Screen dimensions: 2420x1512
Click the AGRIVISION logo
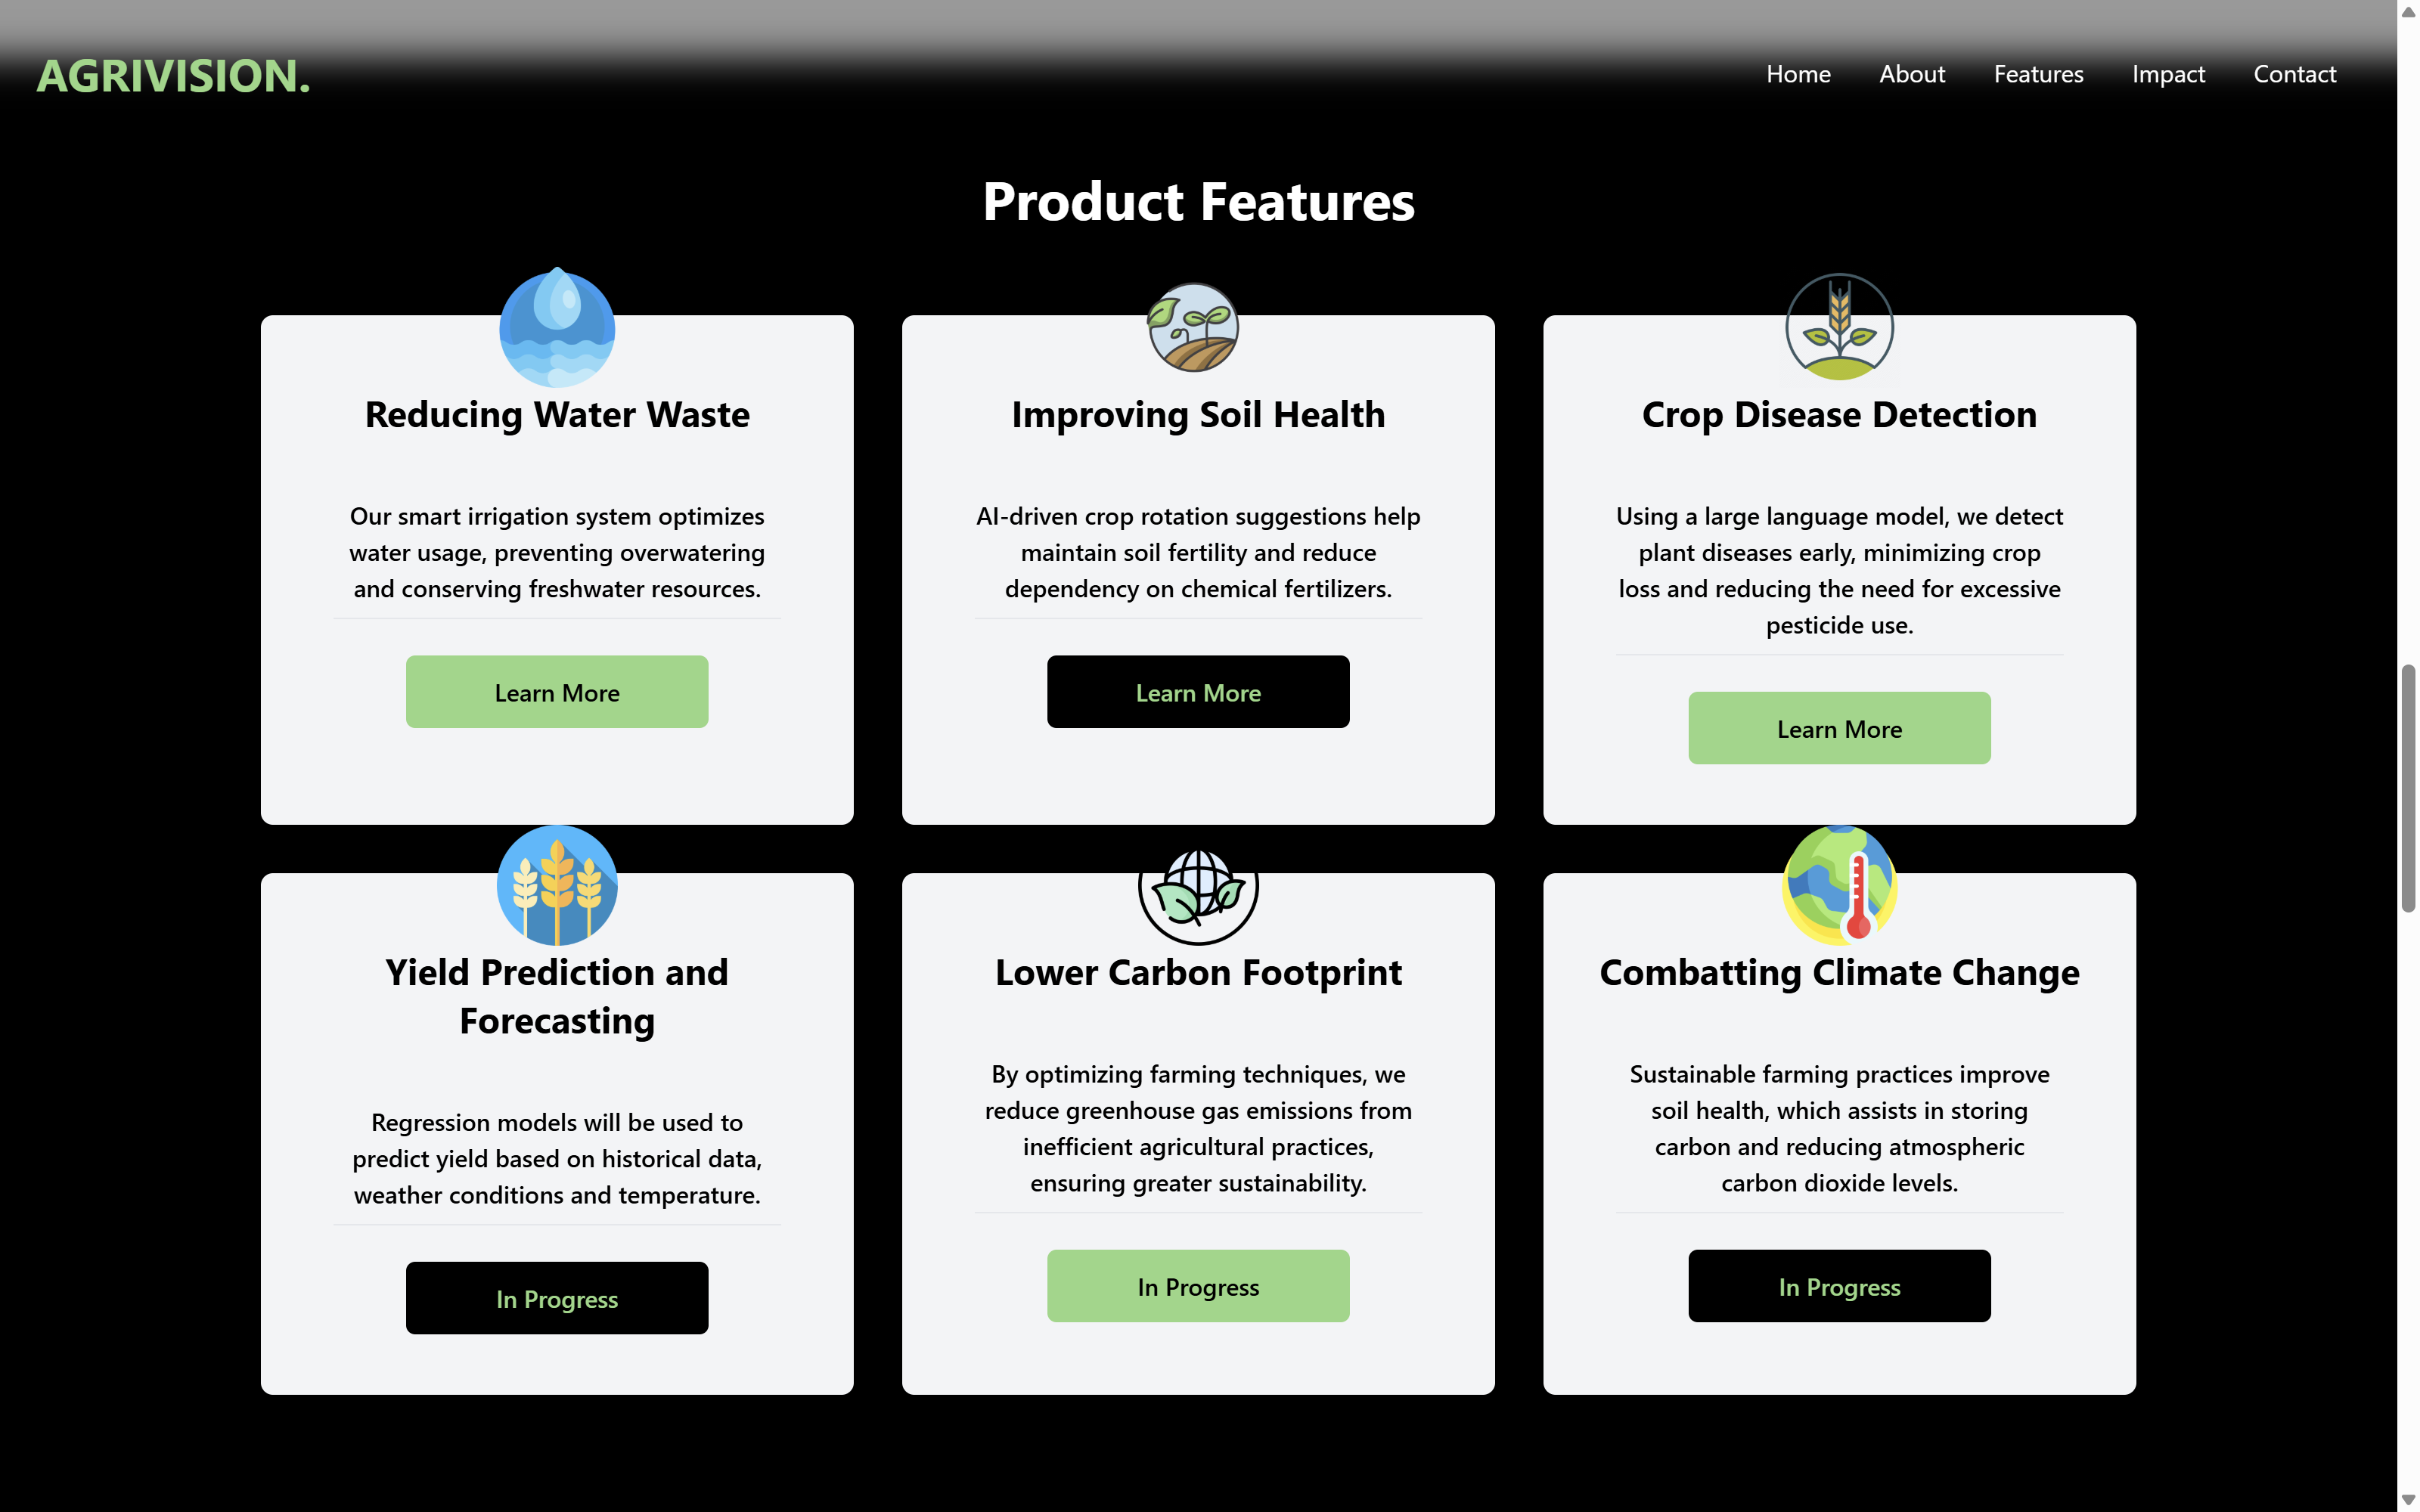click(173, 76)
